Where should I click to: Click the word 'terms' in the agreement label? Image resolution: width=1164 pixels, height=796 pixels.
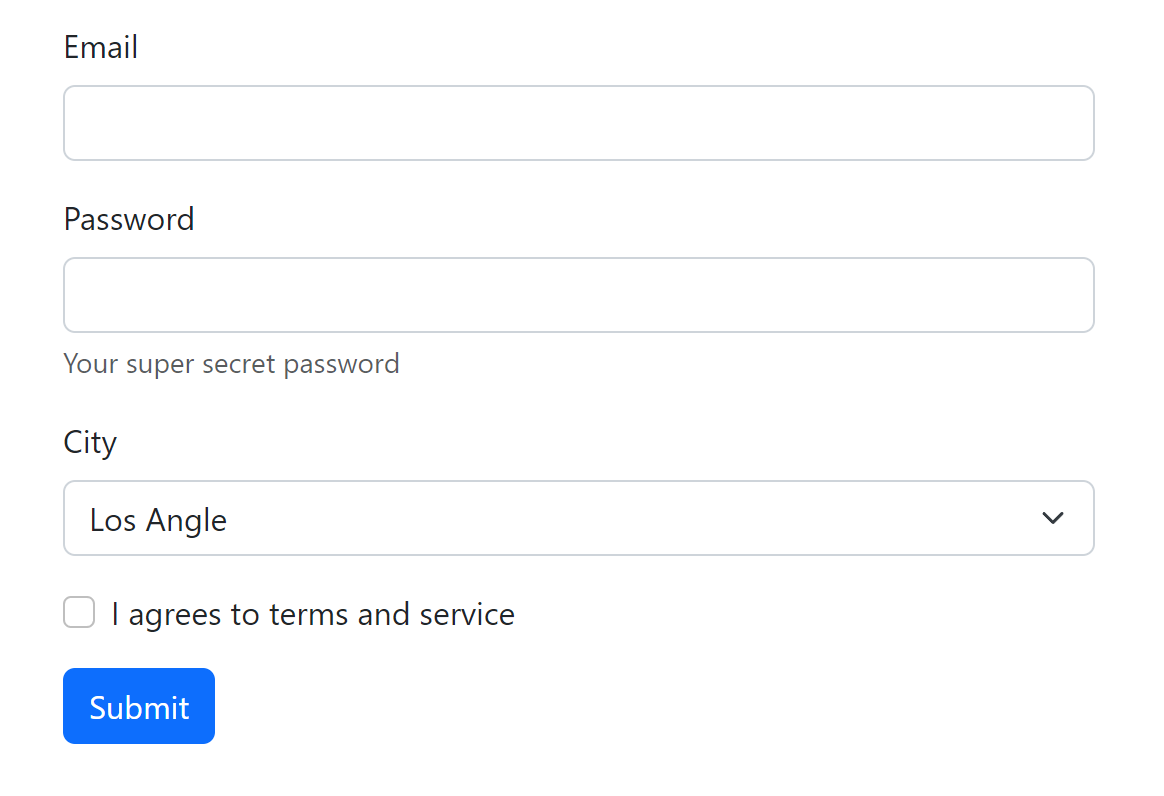coord(309,614)
